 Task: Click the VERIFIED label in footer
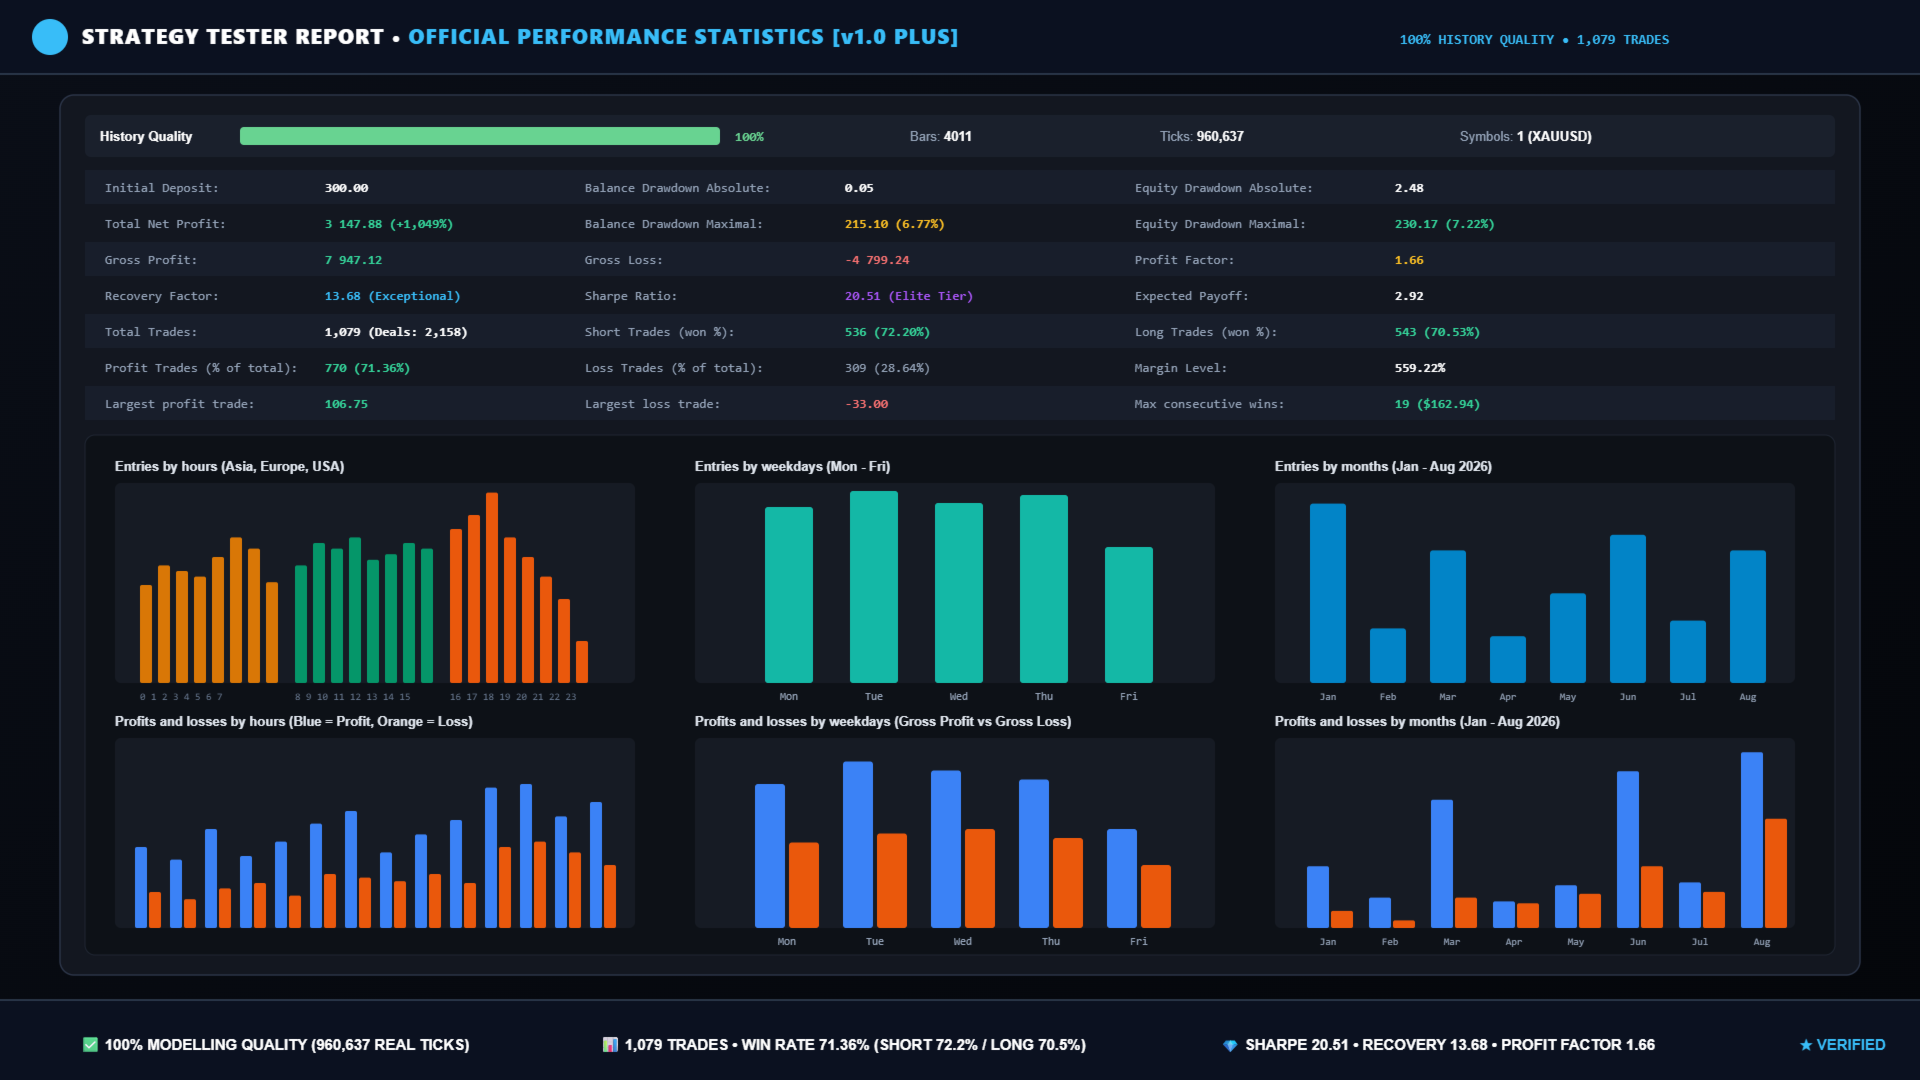tap(1851, 1045)
